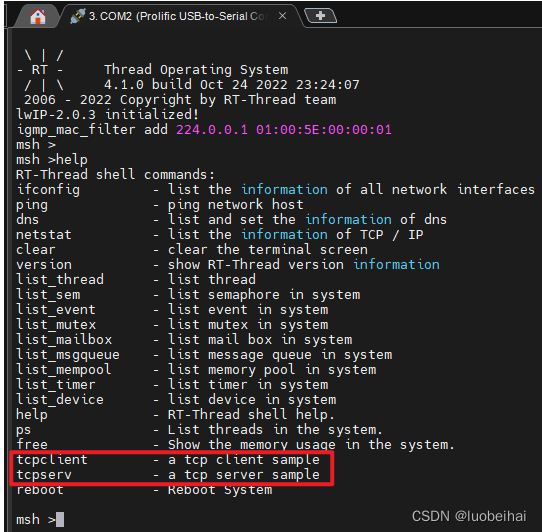The height and width of the screenshot is (532, 542).
Task: Close the COM2 session tab
Action: tap(282, 16)
